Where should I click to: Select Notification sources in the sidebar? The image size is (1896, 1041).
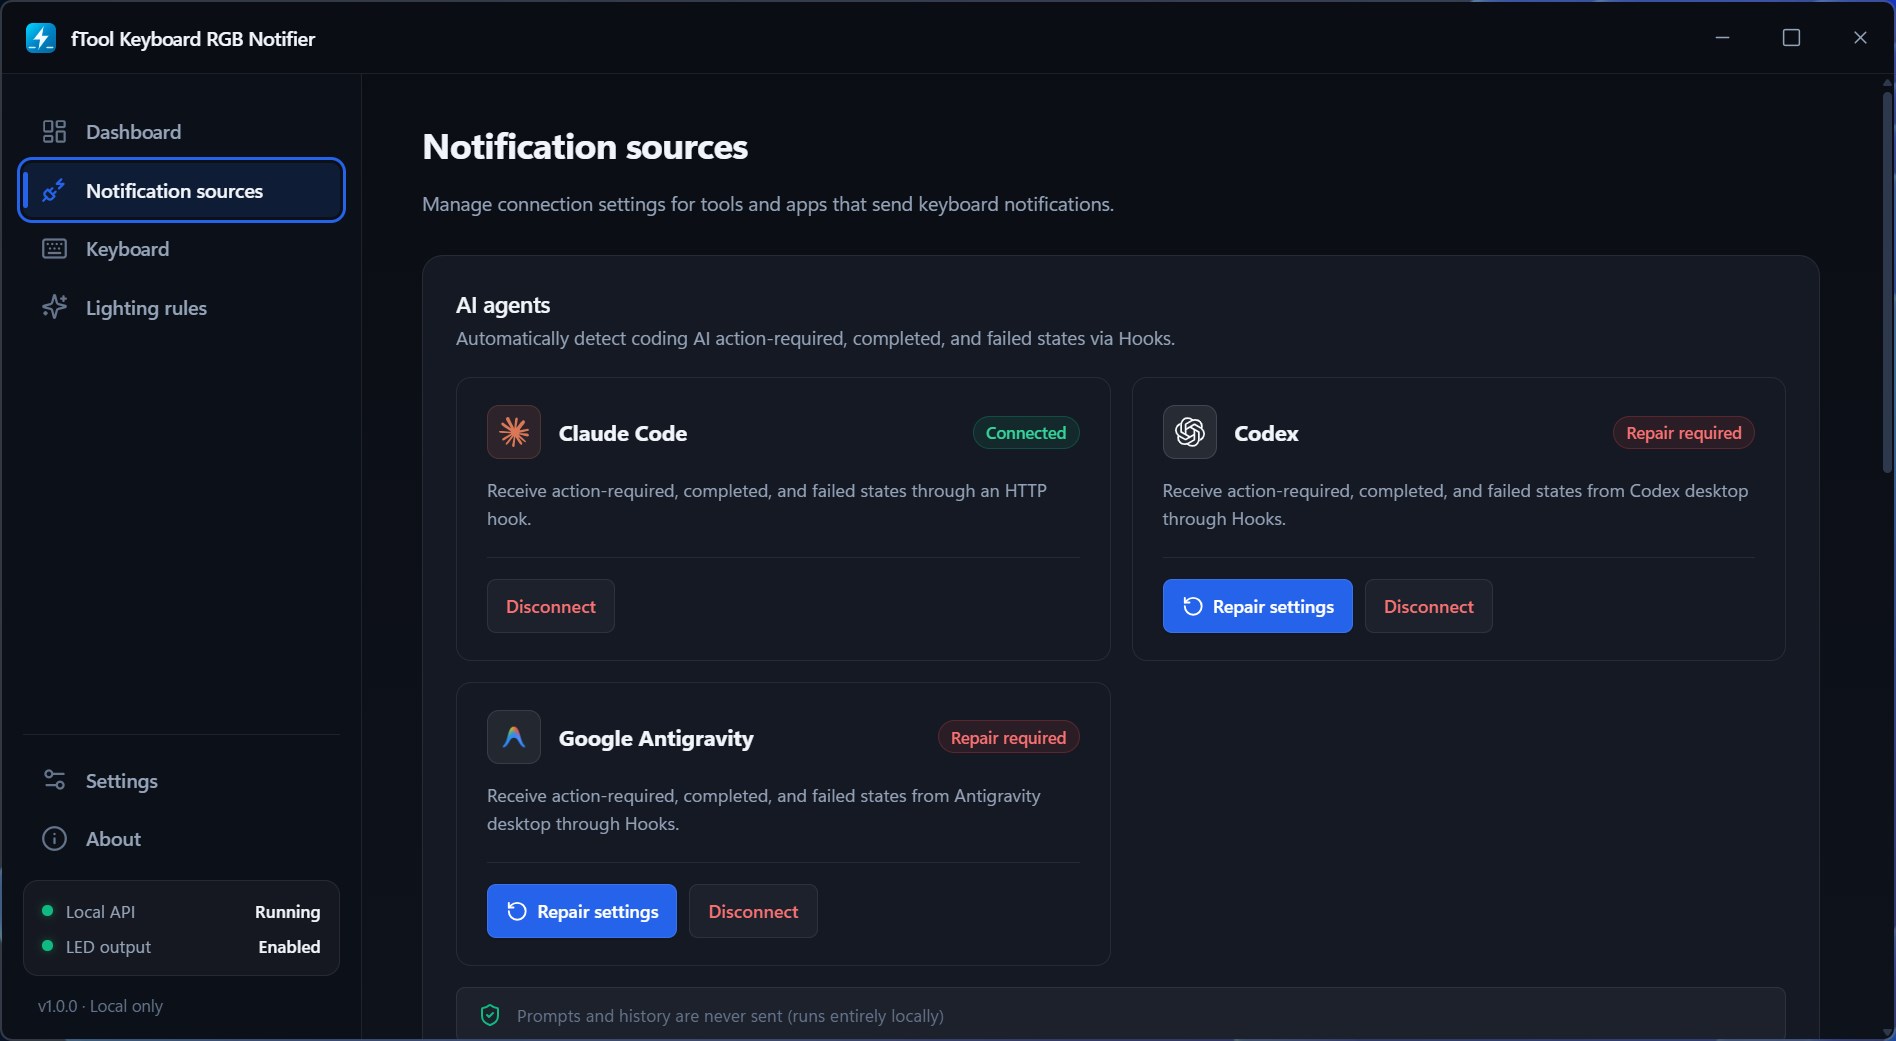181,190
